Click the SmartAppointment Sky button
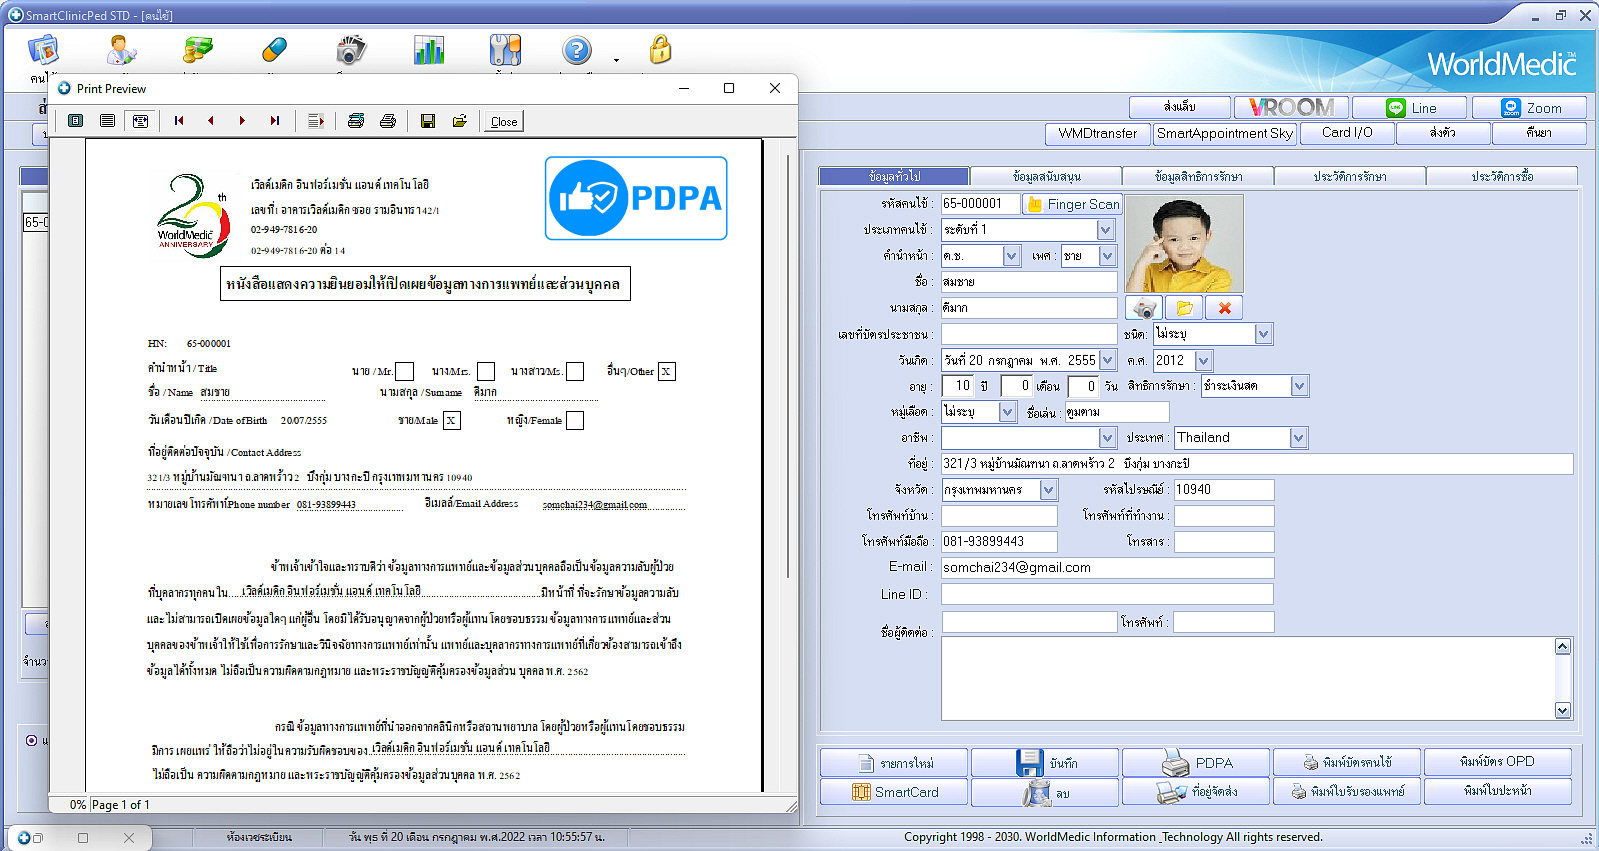Viewport: 1599px width, 851px height. pos(1225,133)
